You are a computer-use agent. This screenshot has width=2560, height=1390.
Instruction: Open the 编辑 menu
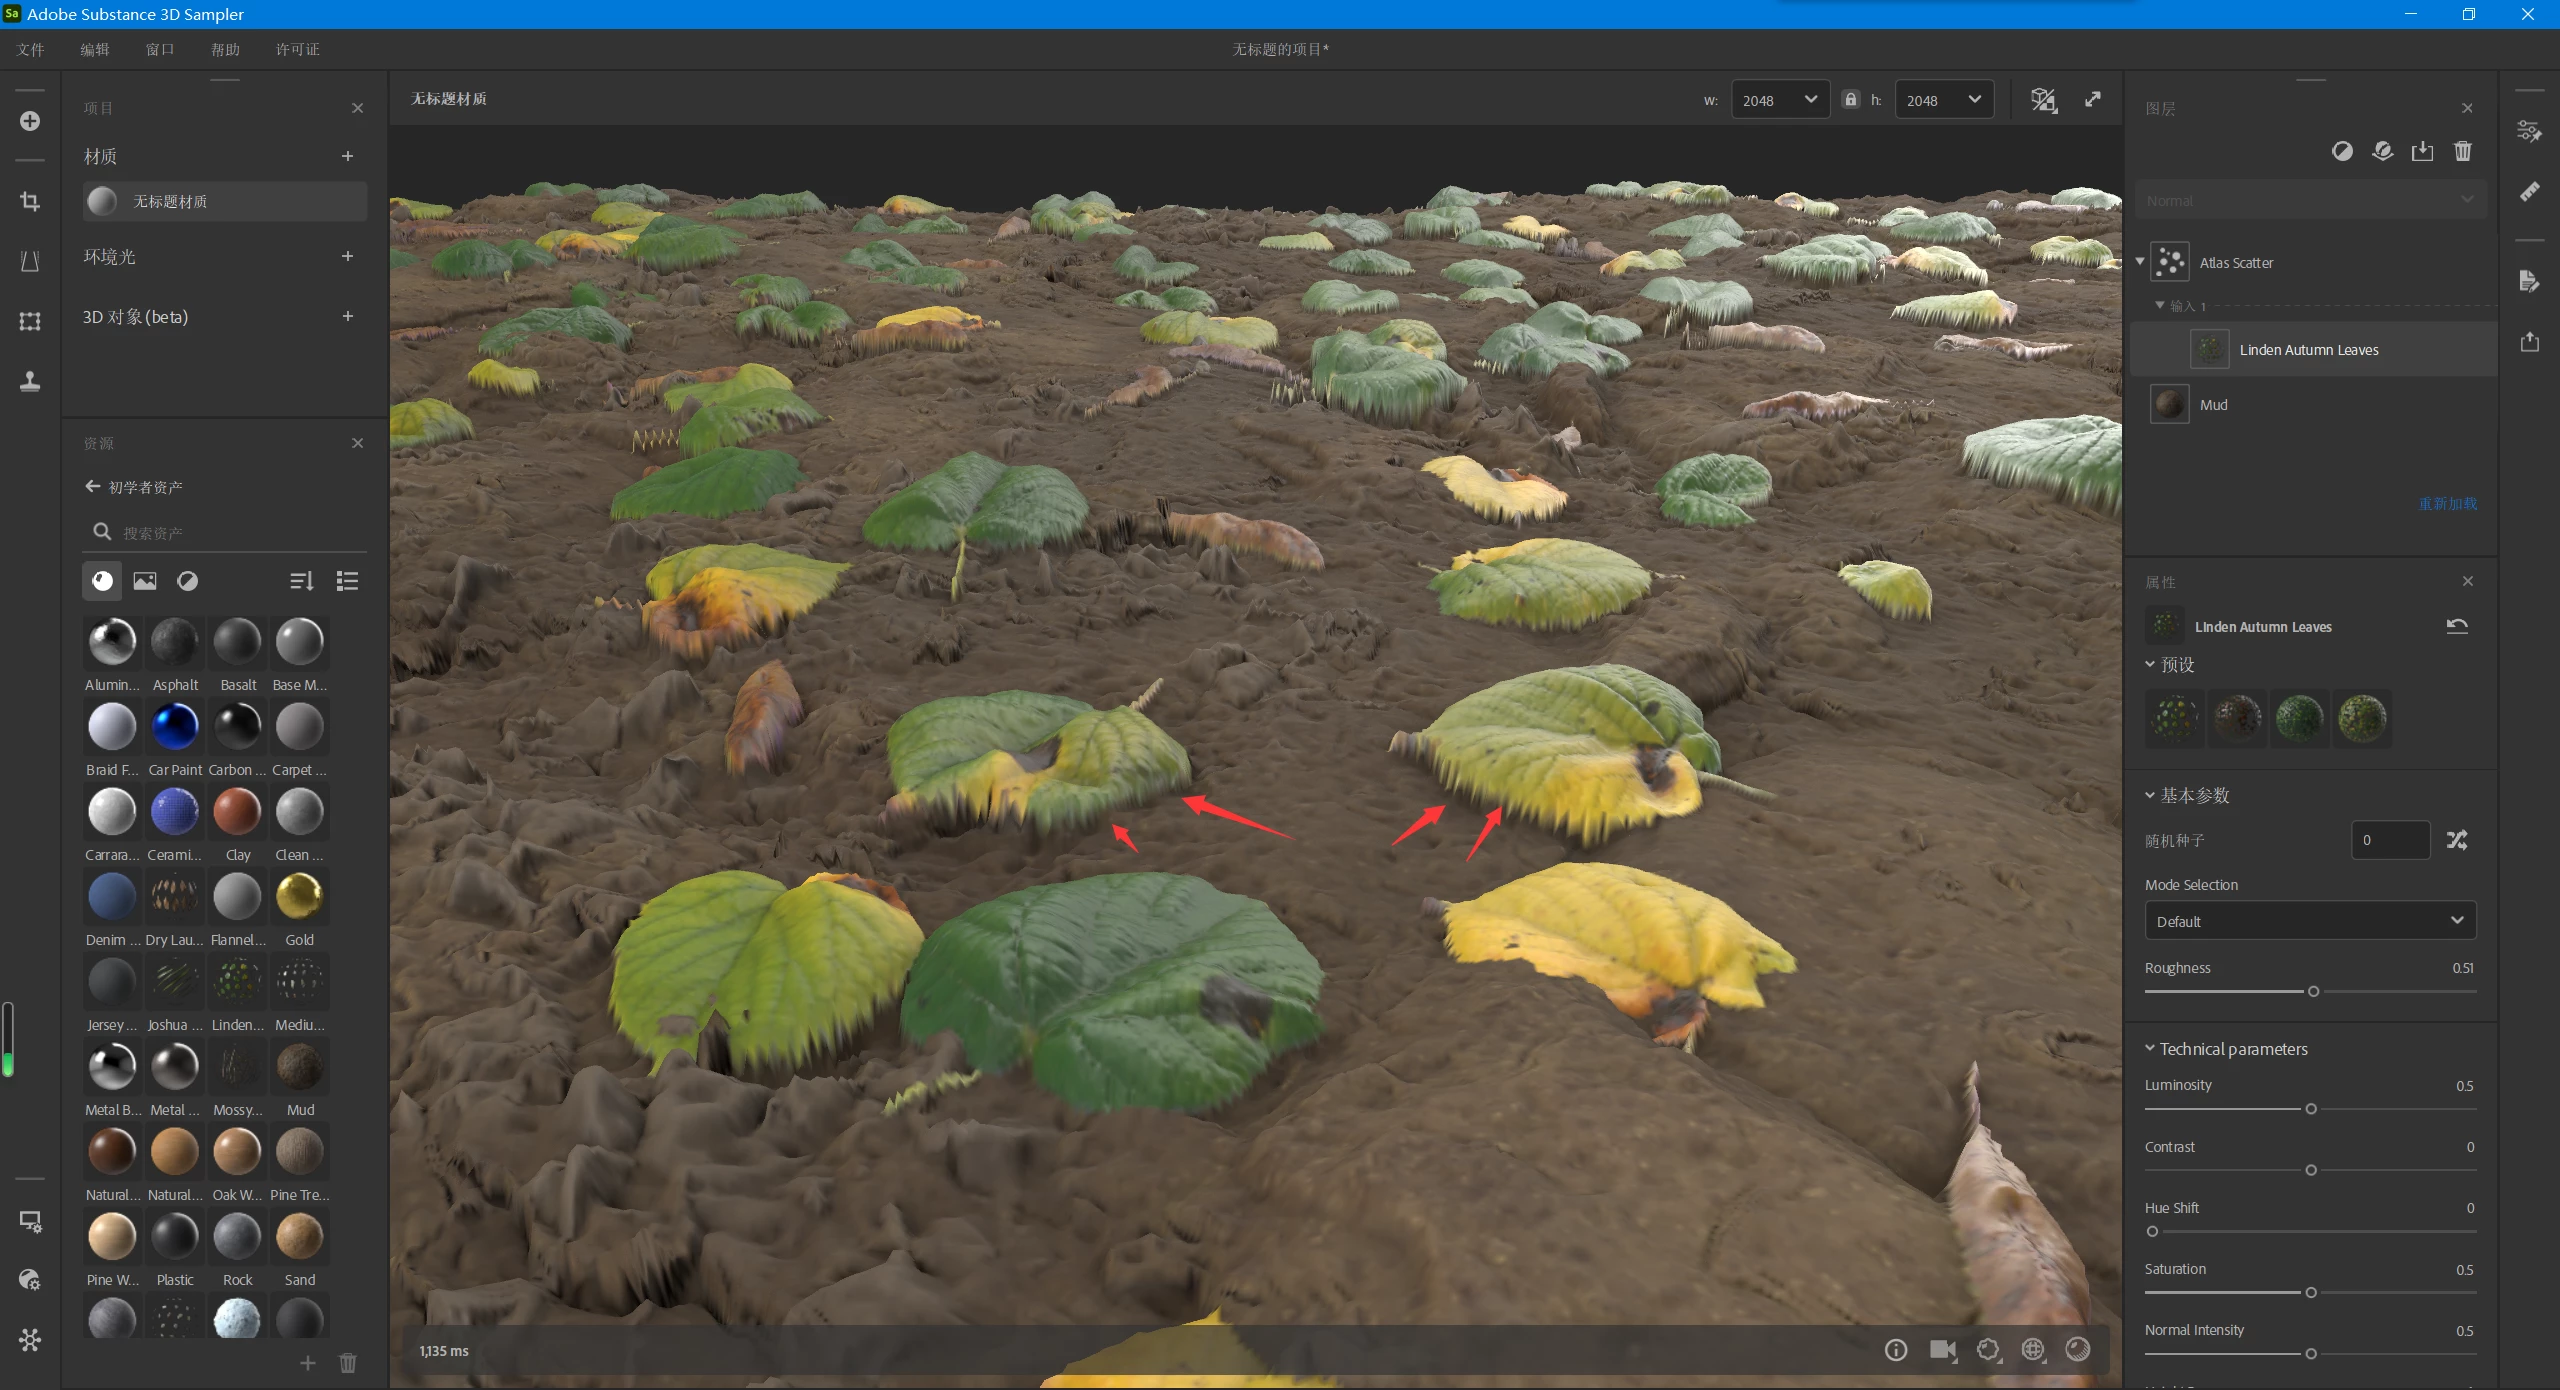[x=95, y=49]
